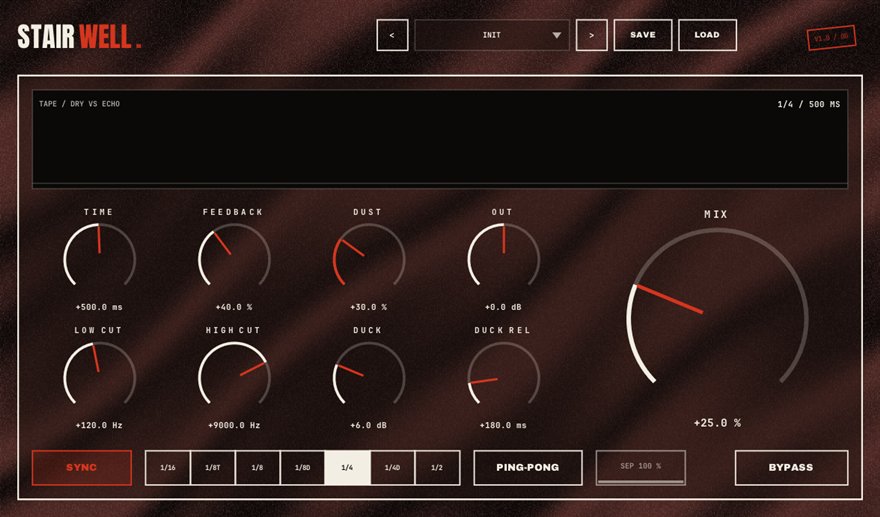Open the INIT preset dropdown
Image resolution: width=880 pixels, height=517 pixels.
492,35
